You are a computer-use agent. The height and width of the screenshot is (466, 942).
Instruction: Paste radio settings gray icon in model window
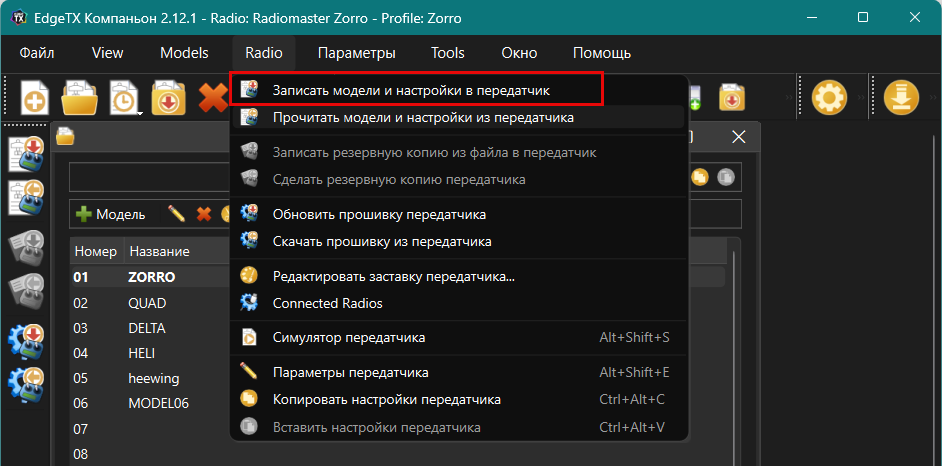pyautogui.click(x=726, y=178)
